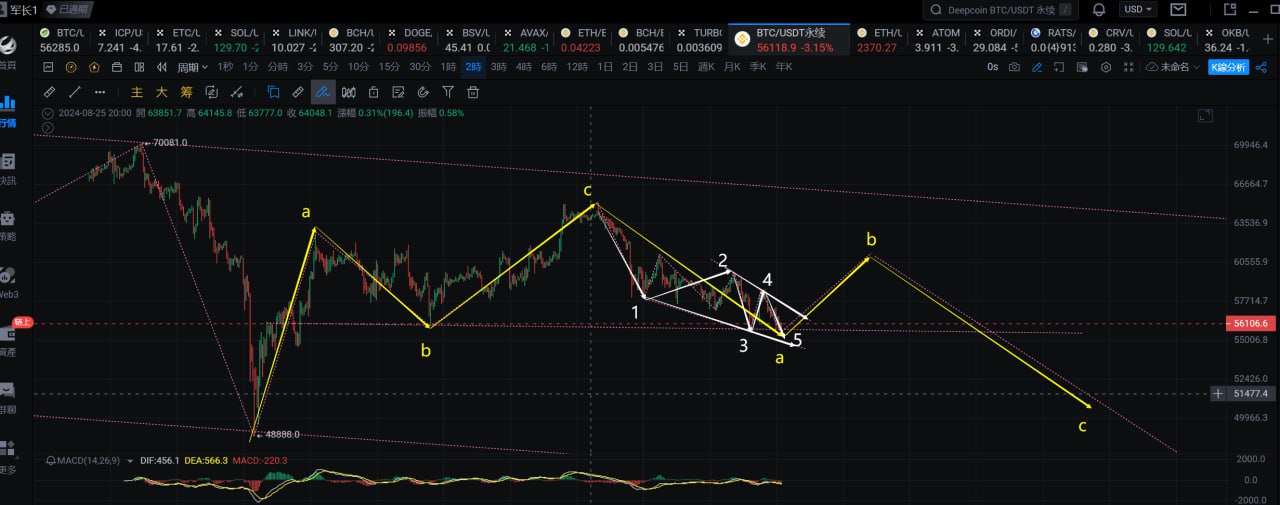Click the note edit icon in drawing toolbar

pyautogui.click(x=398, y=92)
